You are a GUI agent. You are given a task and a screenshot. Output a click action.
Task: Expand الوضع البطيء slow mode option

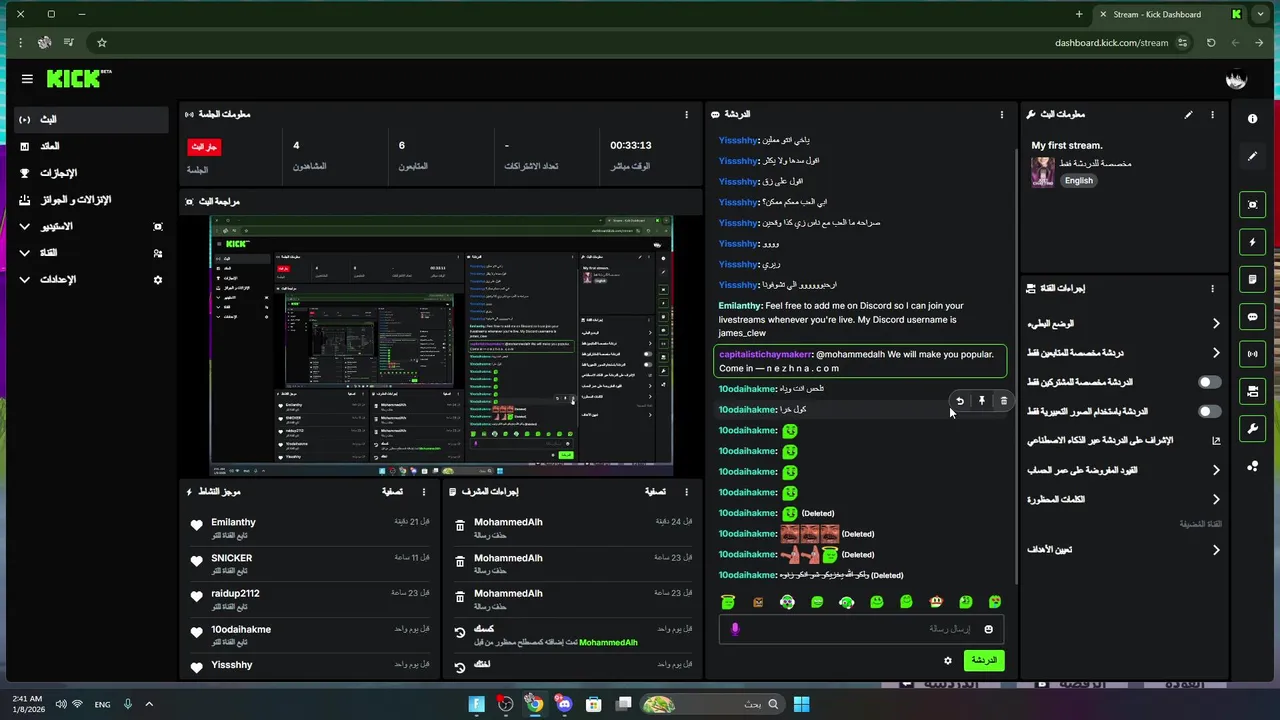(x=1216, y=324)
